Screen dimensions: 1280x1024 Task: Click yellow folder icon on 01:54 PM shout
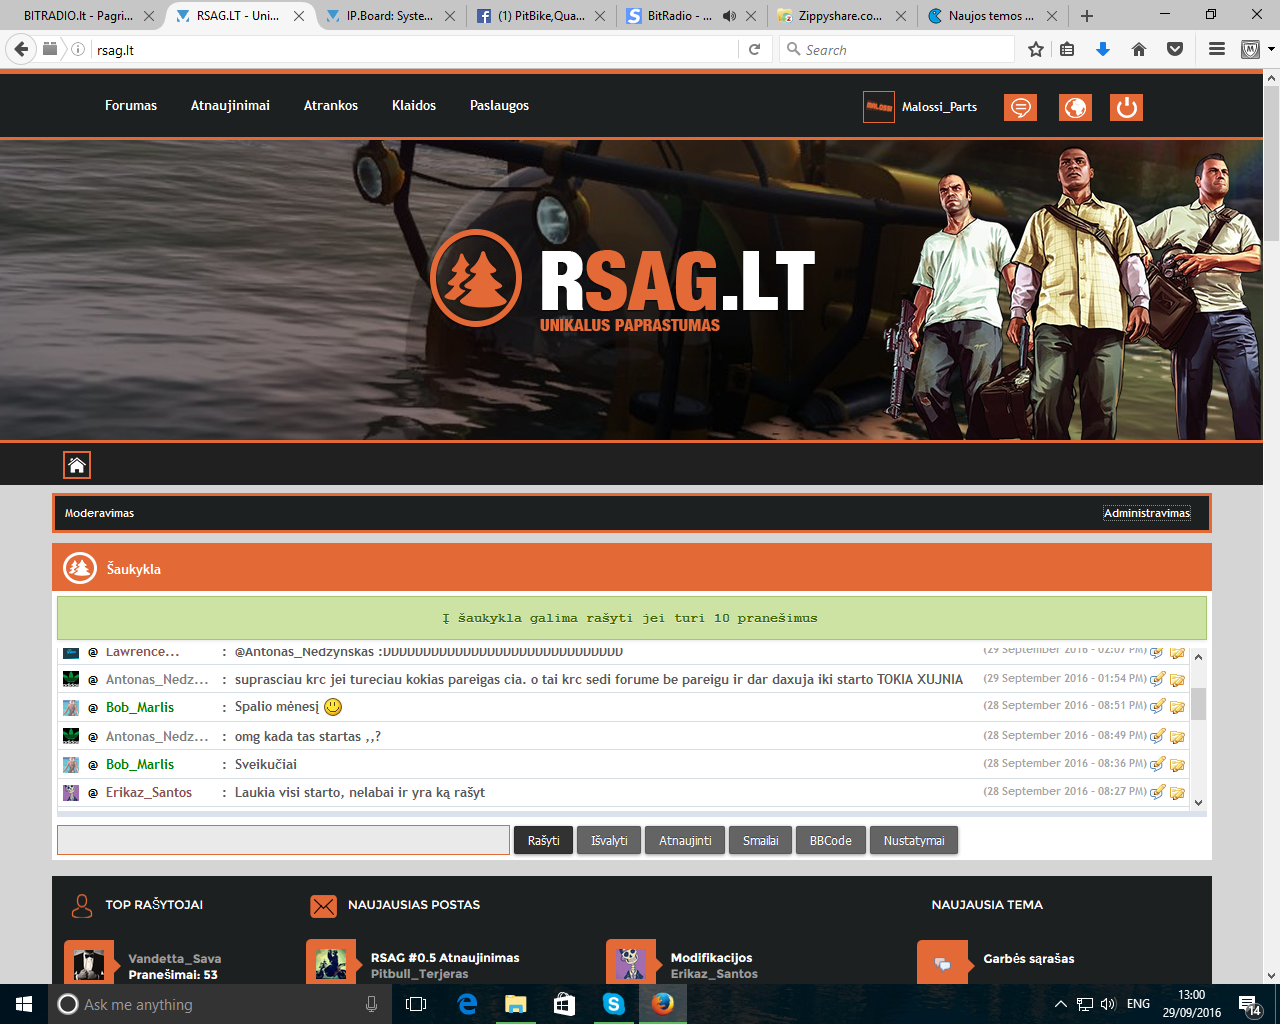tap(1178, 680)
